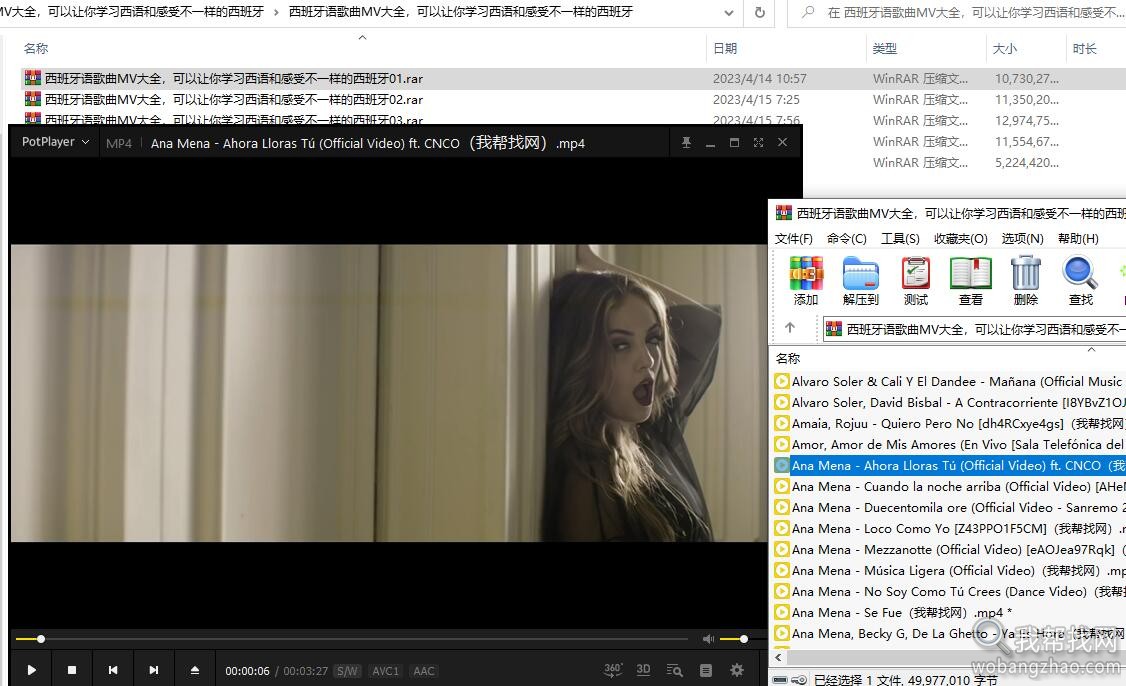Stop playback in PotPlayer

72,670
